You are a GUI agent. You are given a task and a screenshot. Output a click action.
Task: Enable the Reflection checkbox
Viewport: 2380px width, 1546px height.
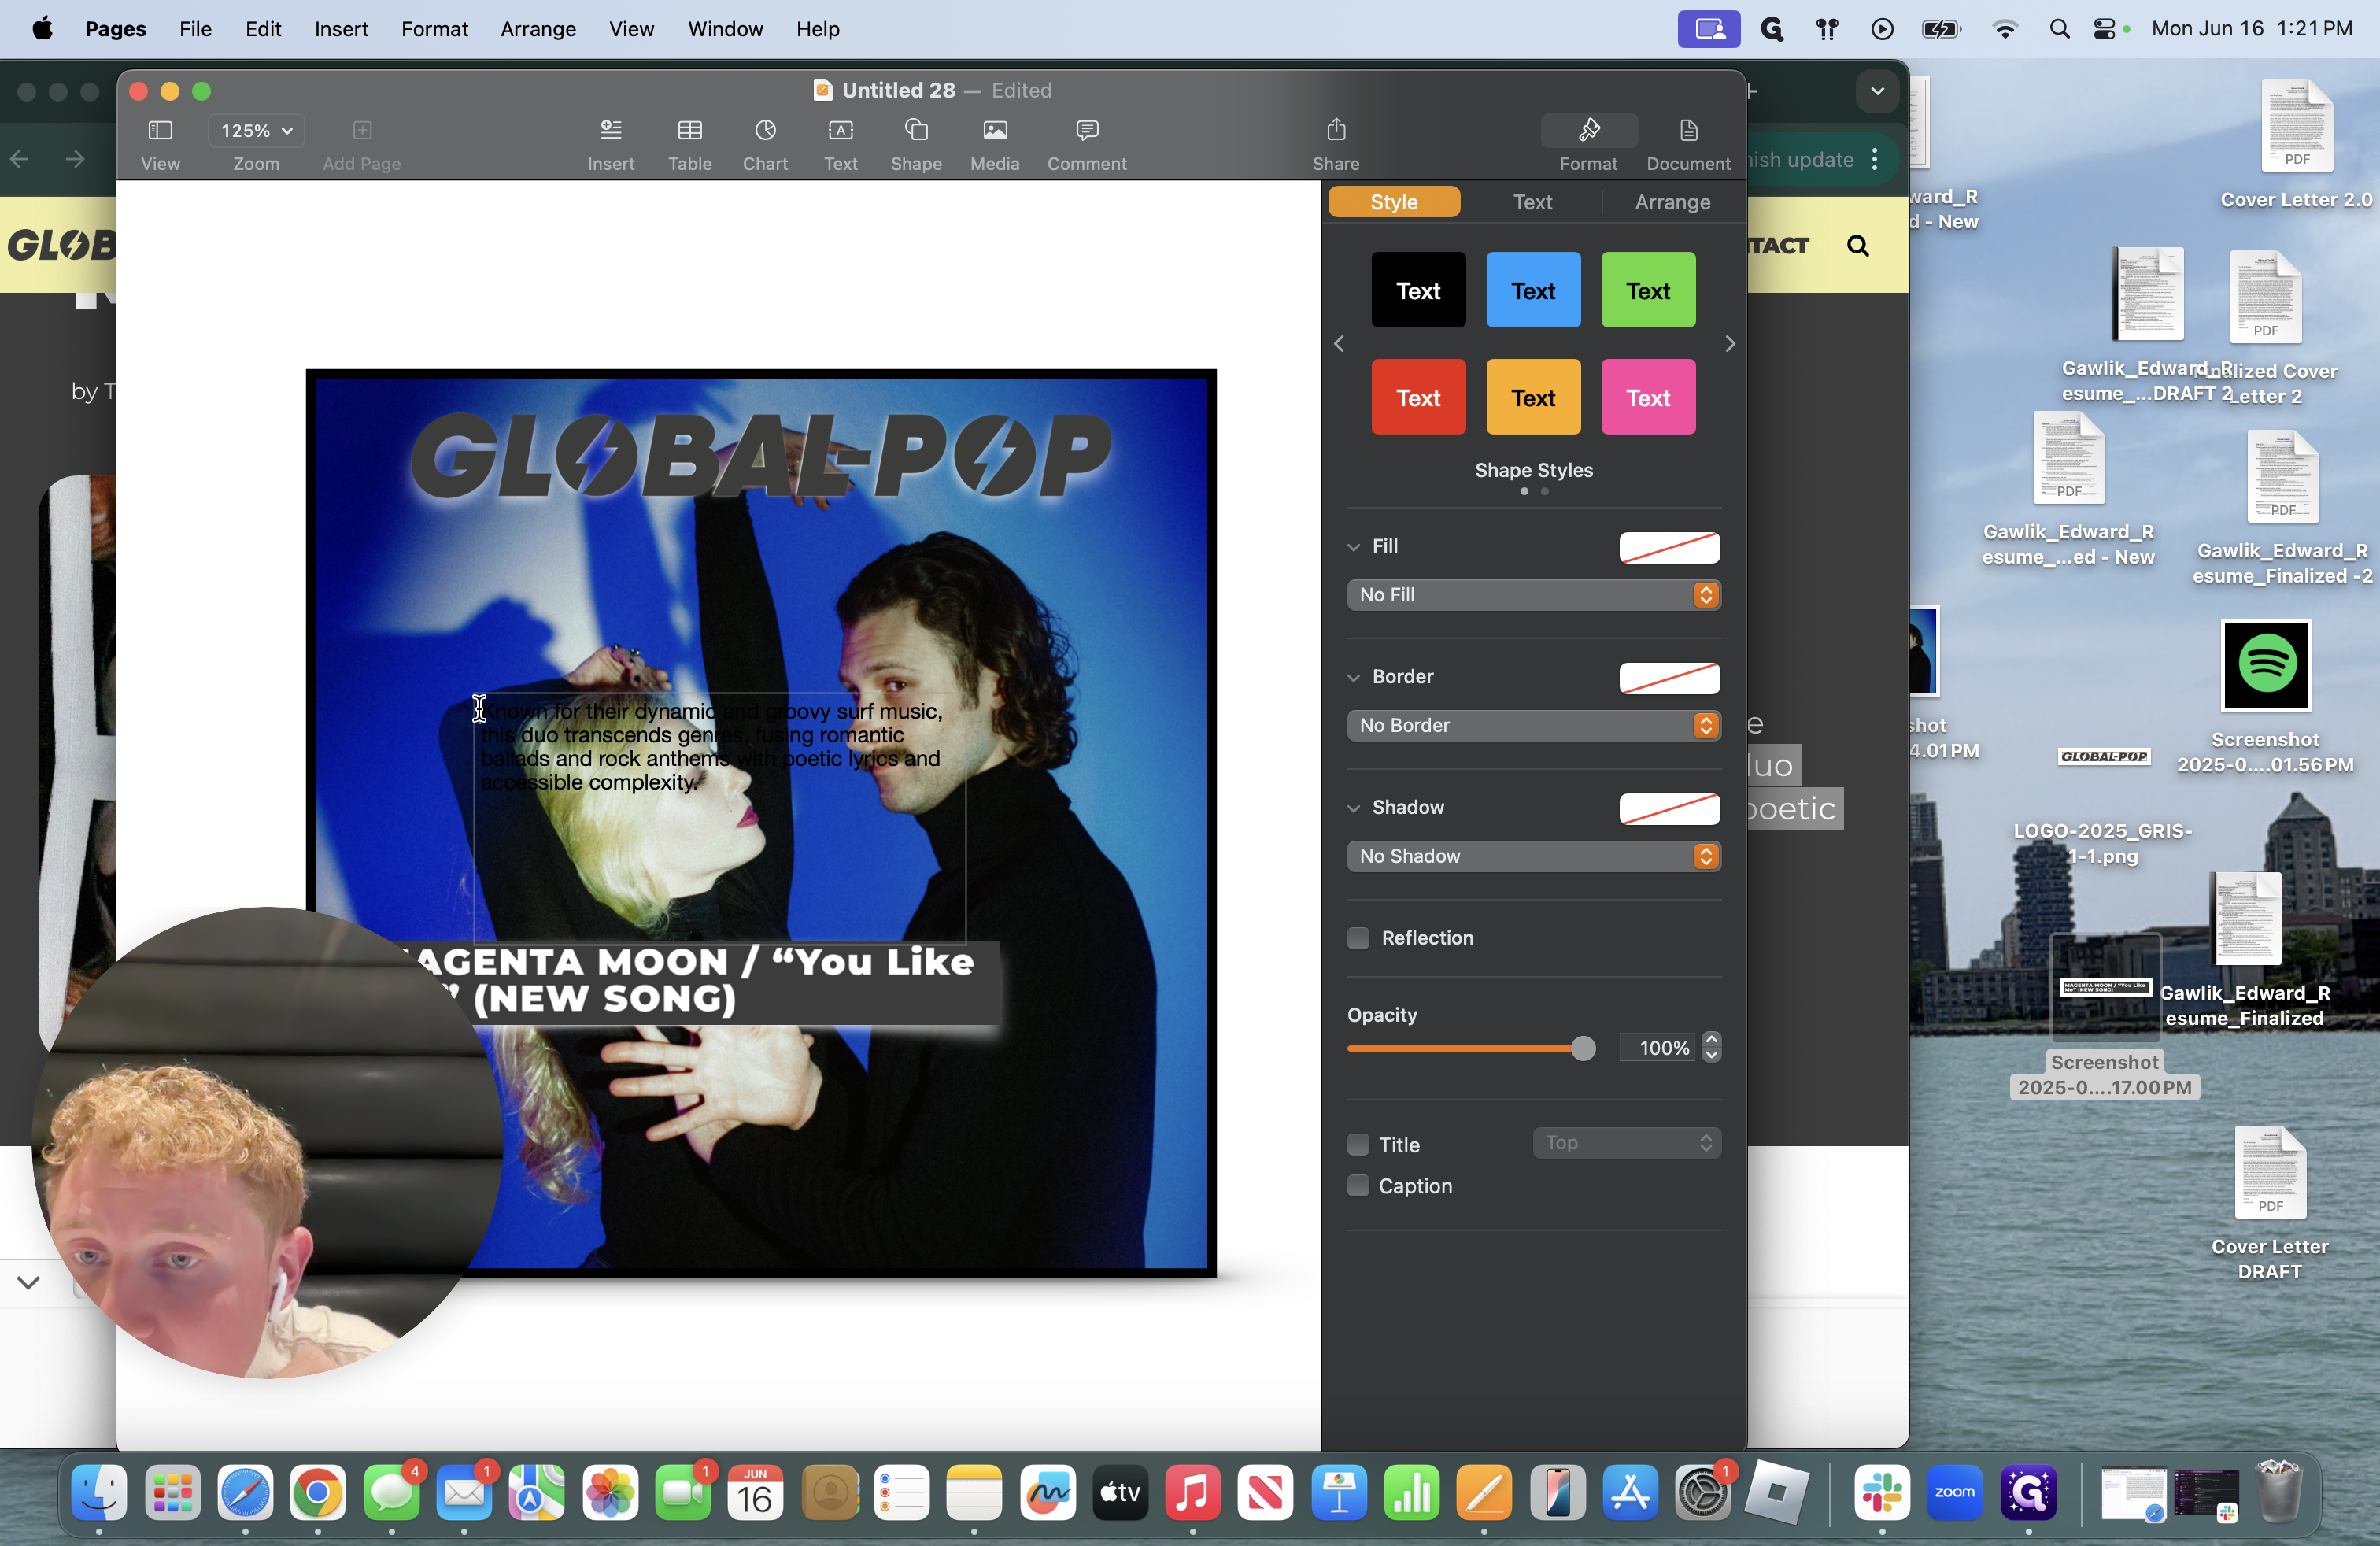click(1358, 937)
